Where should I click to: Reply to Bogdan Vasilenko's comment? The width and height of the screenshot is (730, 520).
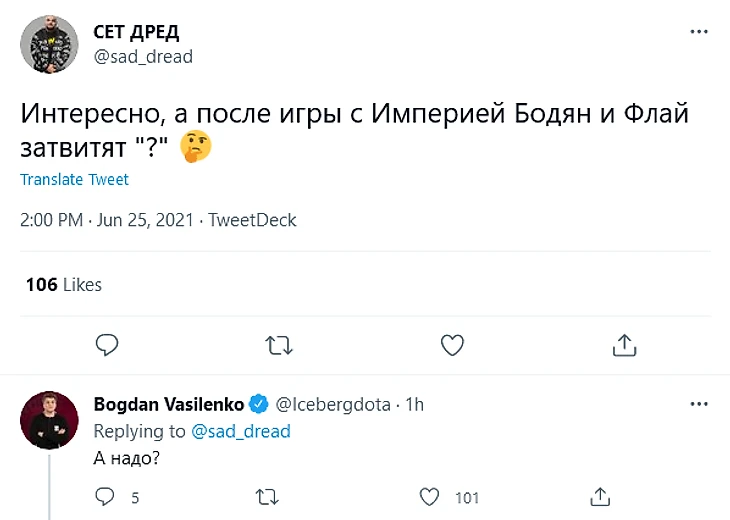[105, 497]
